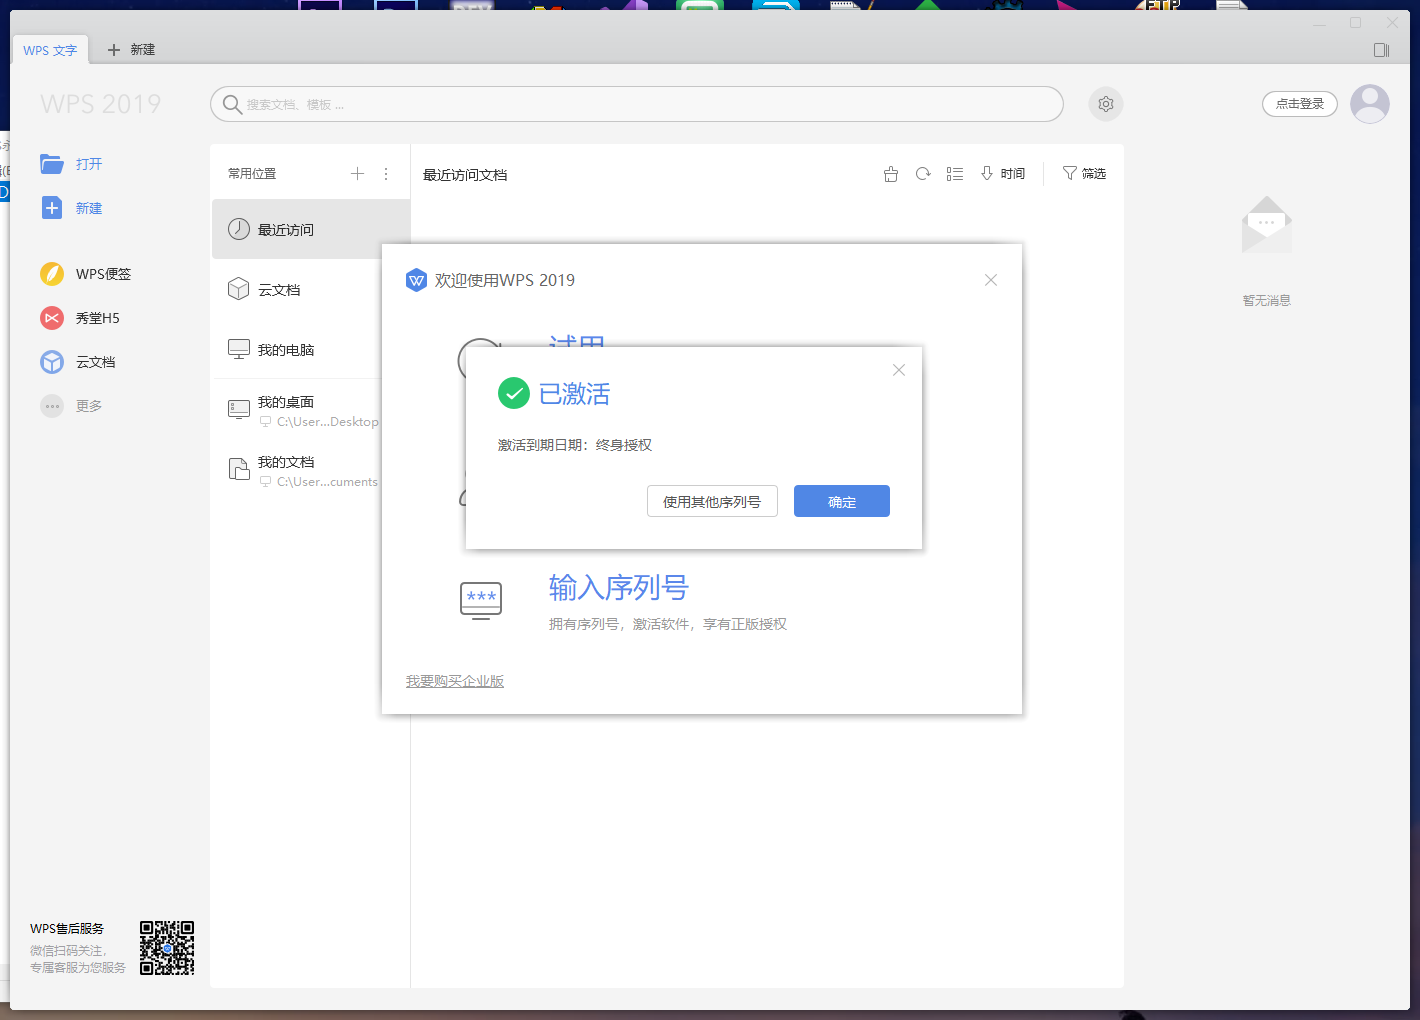Click the WPS shield logo in dialog
Screen dimensions: 1420x1020
pyautogui.click(x=416, y=280)
